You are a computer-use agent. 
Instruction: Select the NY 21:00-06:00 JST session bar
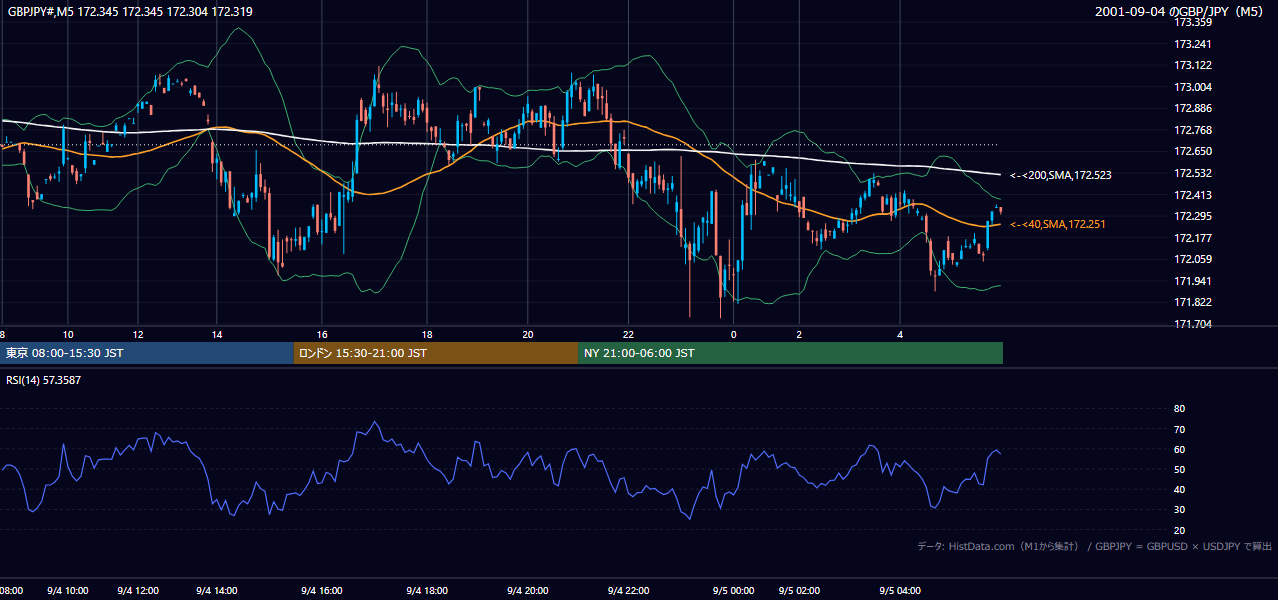pyautogui.click(x=790, y=353)
